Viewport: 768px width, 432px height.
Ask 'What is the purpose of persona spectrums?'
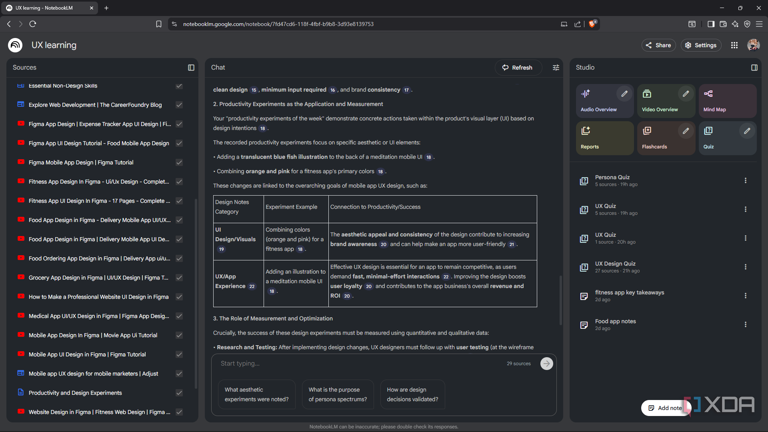[337, 394]
